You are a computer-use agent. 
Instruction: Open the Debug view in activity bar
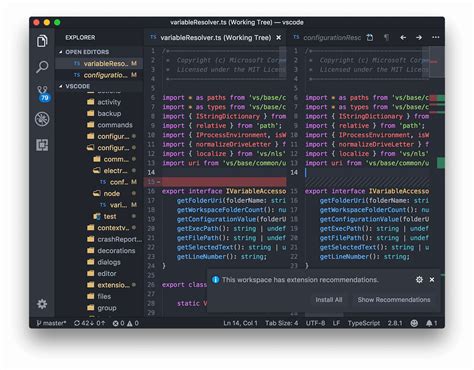(x=42, y=119)
